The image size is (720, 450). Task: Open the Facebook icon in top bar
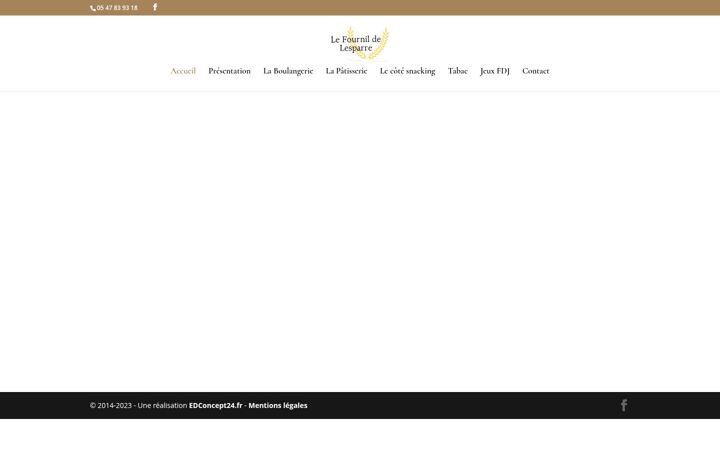(x=155, y=7)
